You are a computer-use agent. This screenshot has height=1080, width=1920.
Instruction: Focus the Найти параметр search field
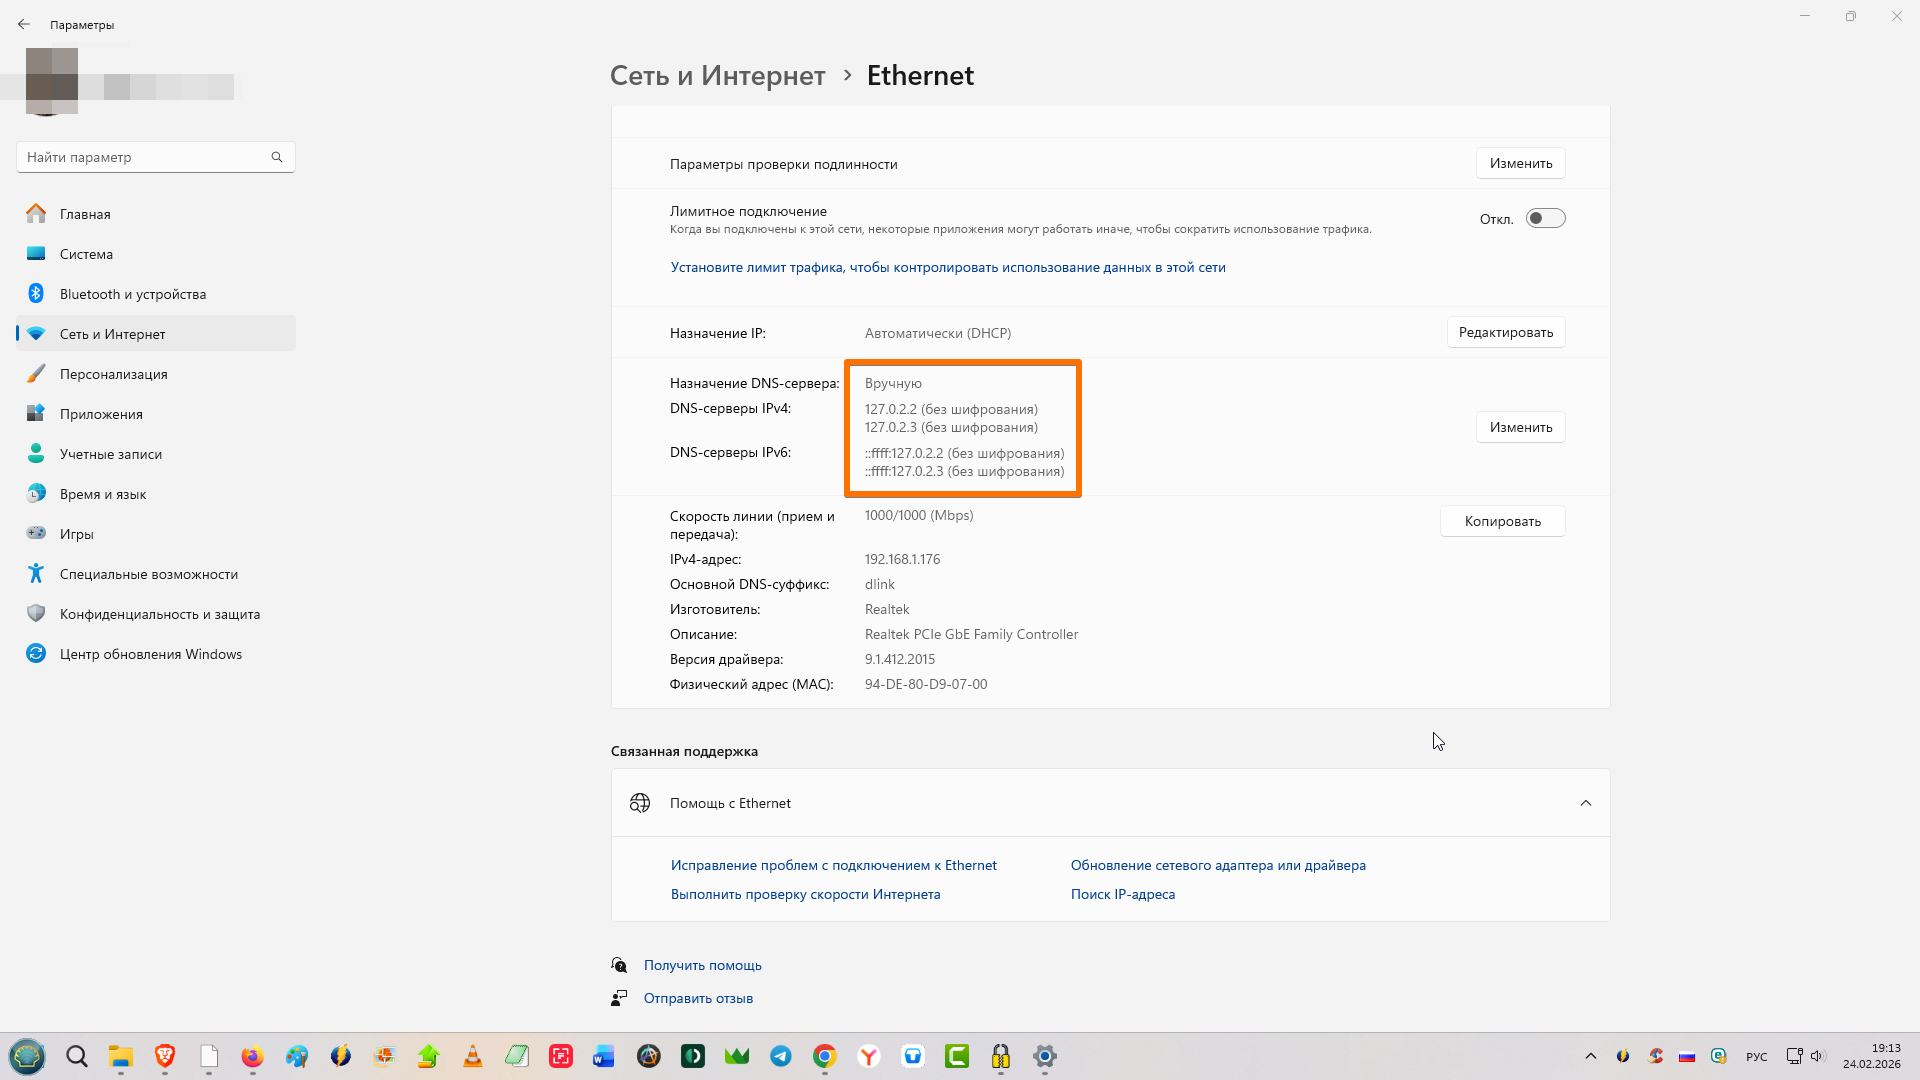tap(140, 157)
